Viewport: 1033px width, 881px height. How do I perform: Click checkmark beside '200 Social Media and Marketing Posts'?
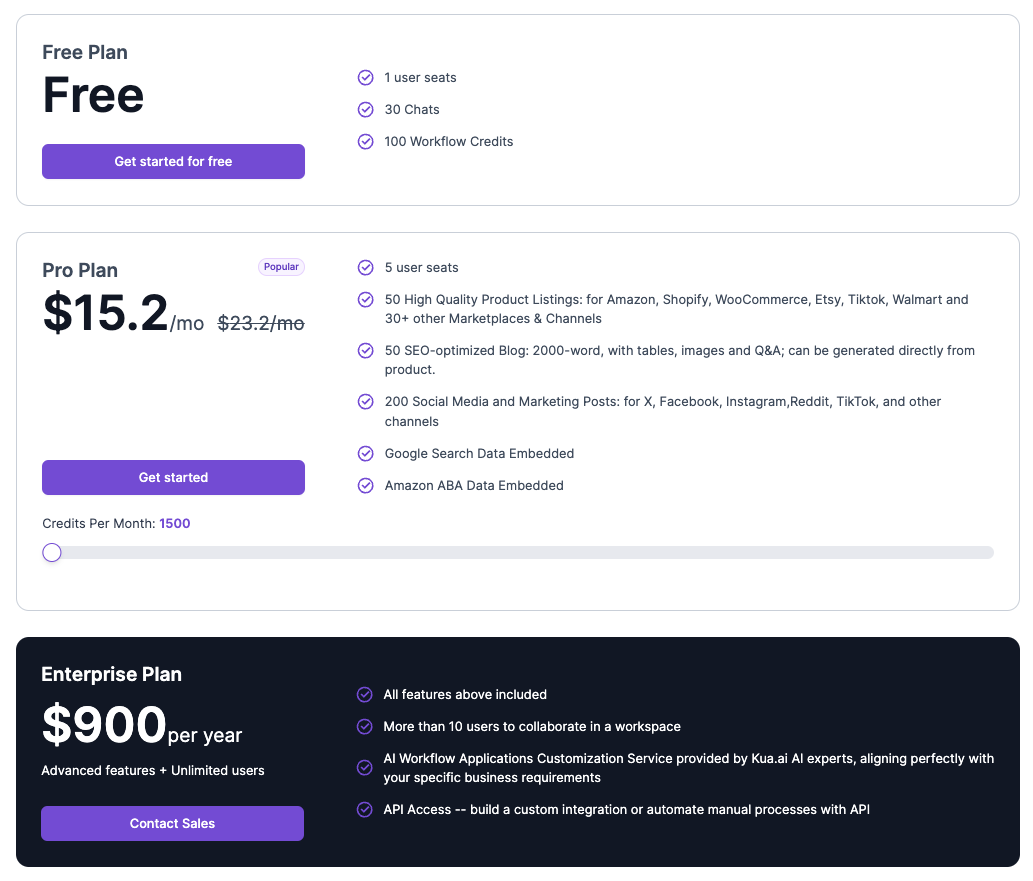point(366,402)
